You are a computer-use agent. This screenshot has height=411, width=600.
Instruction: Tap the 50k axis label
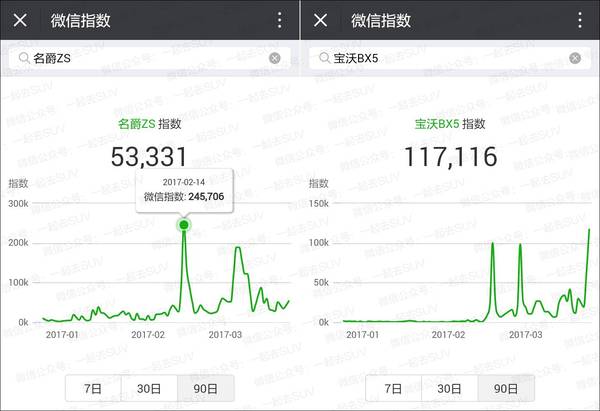321,282
